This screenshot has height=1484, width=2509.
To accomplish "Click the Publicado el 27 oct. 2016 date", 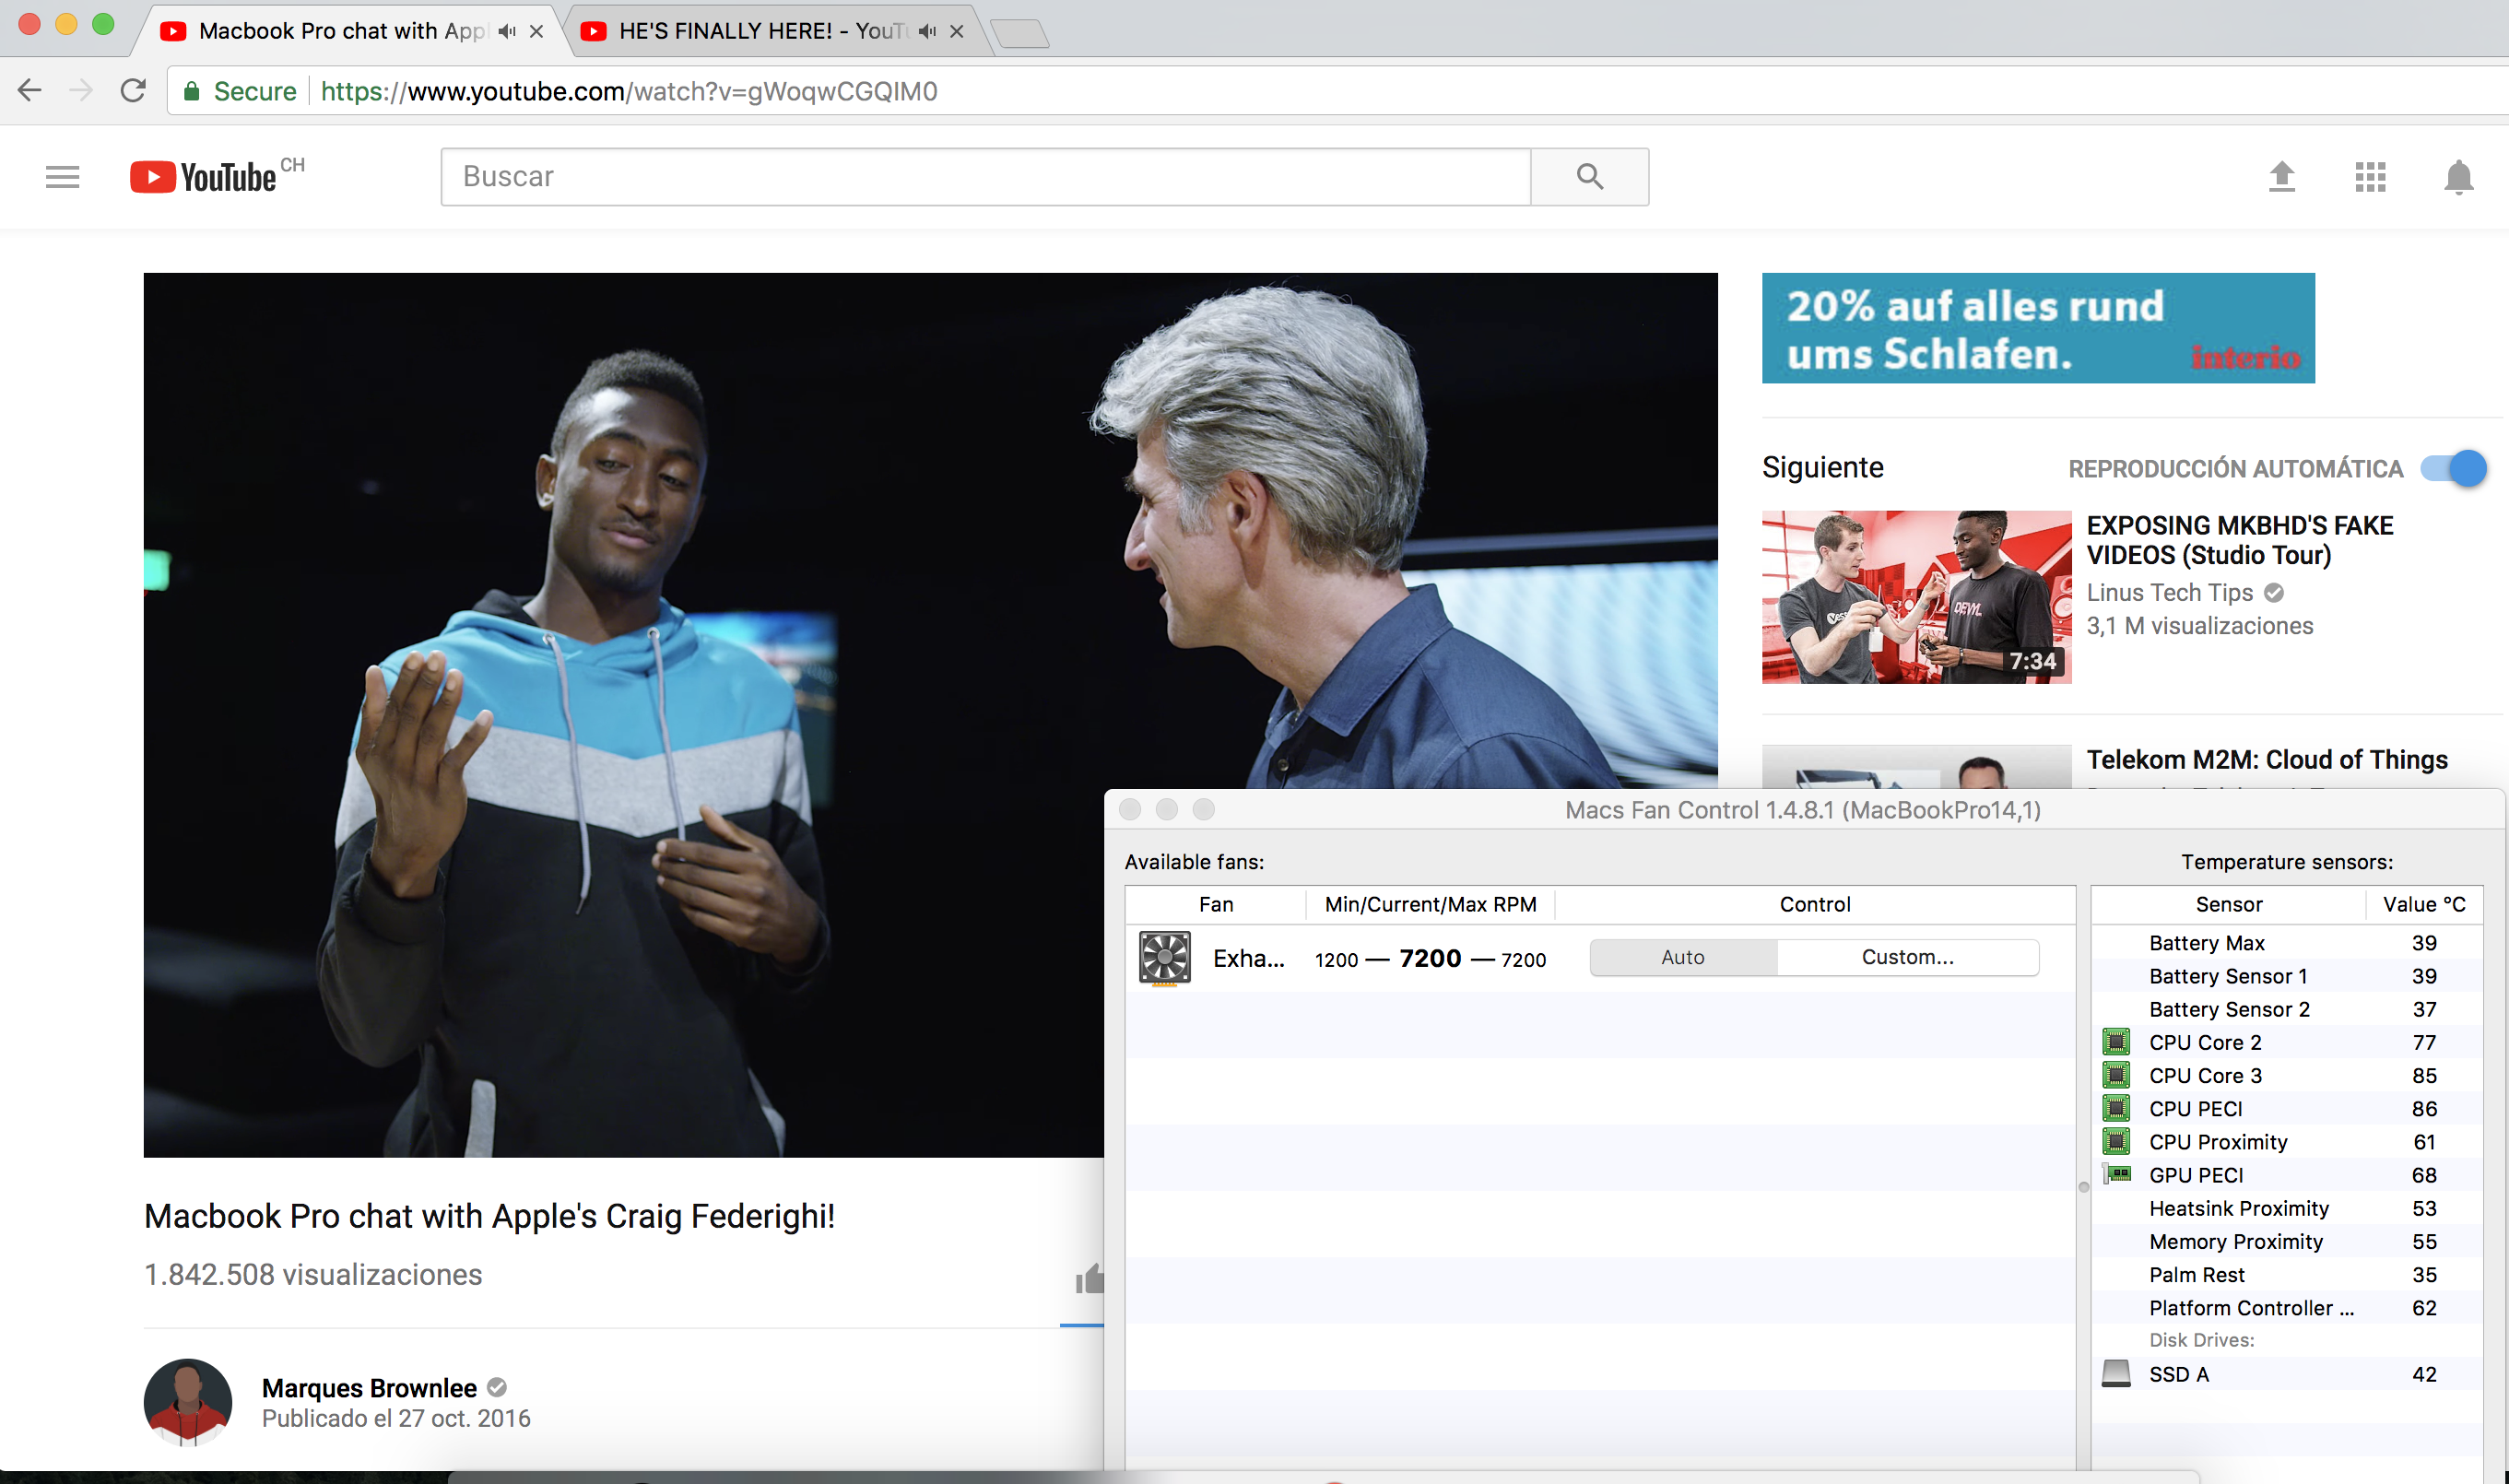I will (x=396, y=1418).
